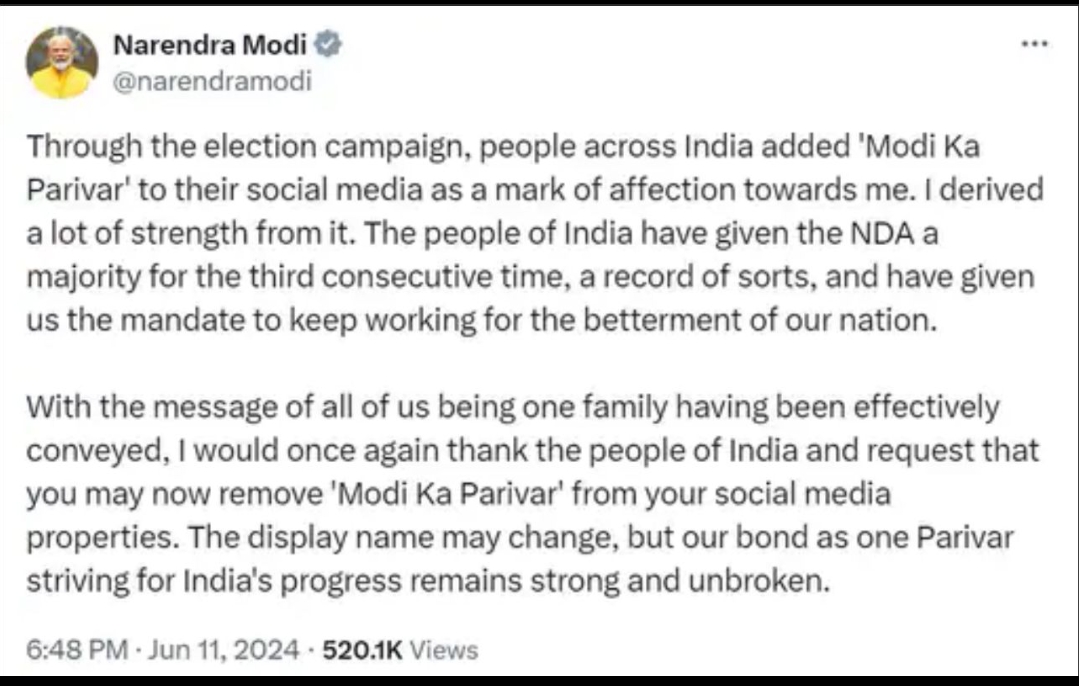Click the checkmark inside the verified badge

pyautogui.click(x=327, y=44)
